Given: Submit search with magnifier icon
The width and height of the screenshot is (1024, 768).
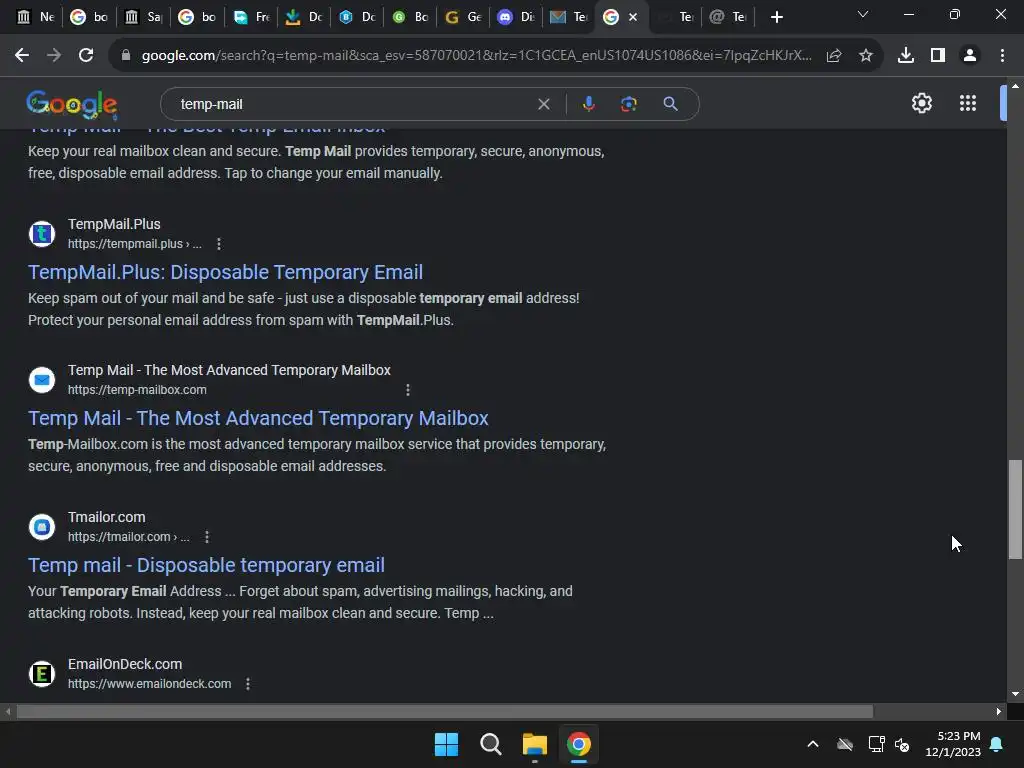Looking at the screenshot, I should pyautogui.click(x=670, y=104).
